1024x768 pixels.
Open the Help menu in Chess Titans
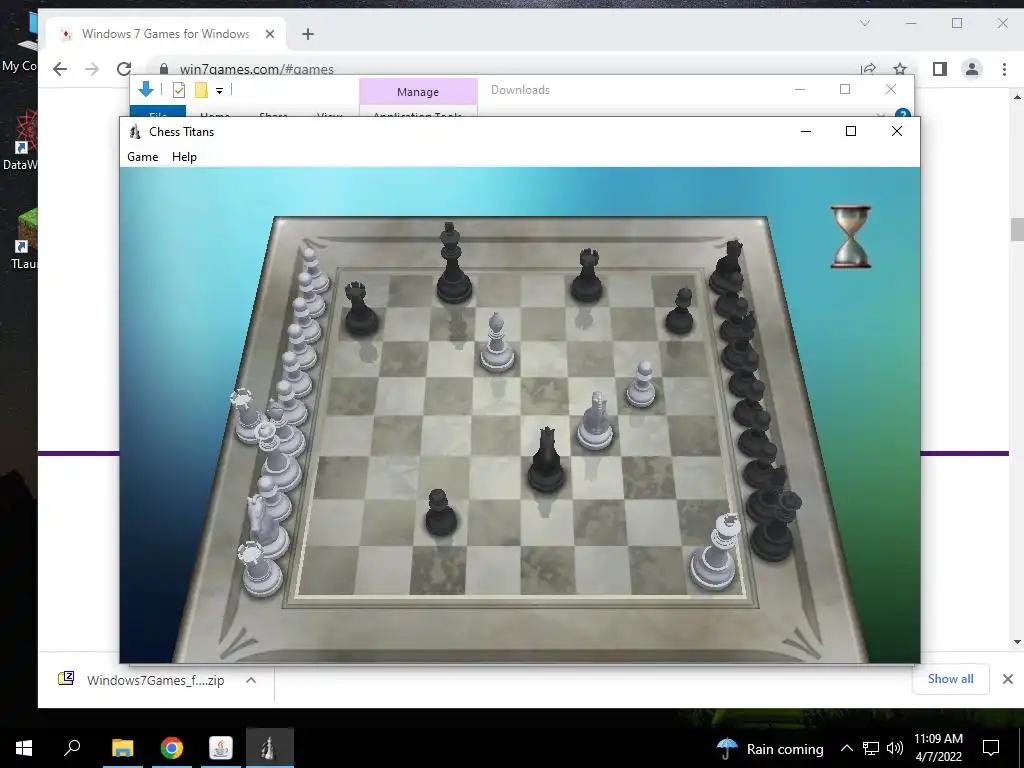pyautogui.click(x=184, y=157)
